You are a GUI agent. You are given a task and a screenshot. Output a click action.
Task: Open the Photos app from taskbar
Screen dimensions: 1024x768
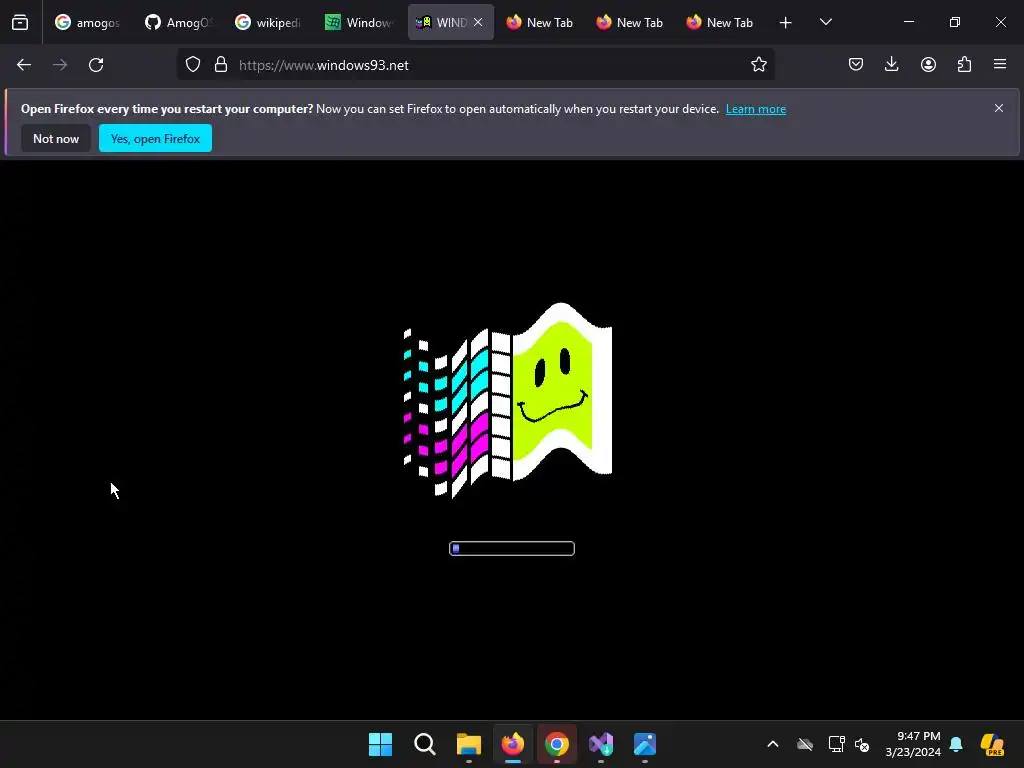(x=645, y=744)
